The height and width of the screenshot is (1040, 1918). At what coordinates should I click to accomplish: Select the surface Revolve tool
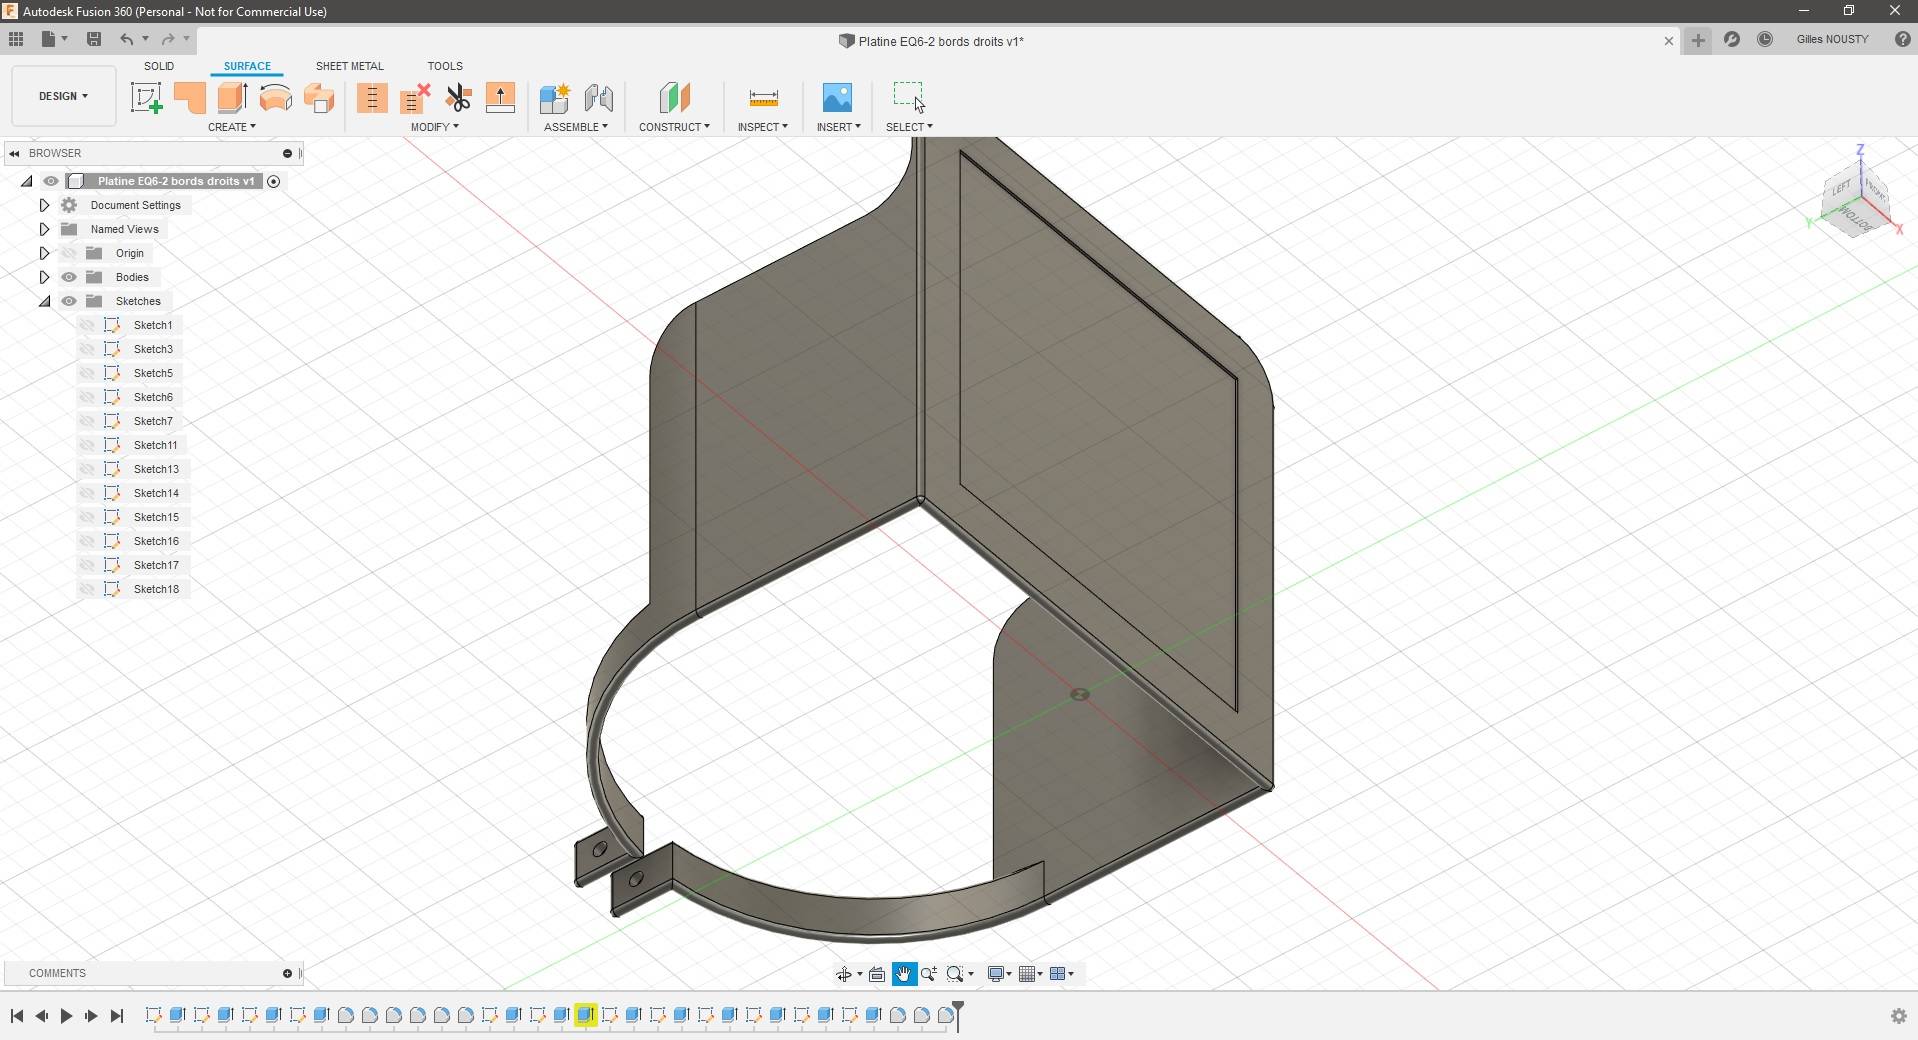[x=275, y=98]
